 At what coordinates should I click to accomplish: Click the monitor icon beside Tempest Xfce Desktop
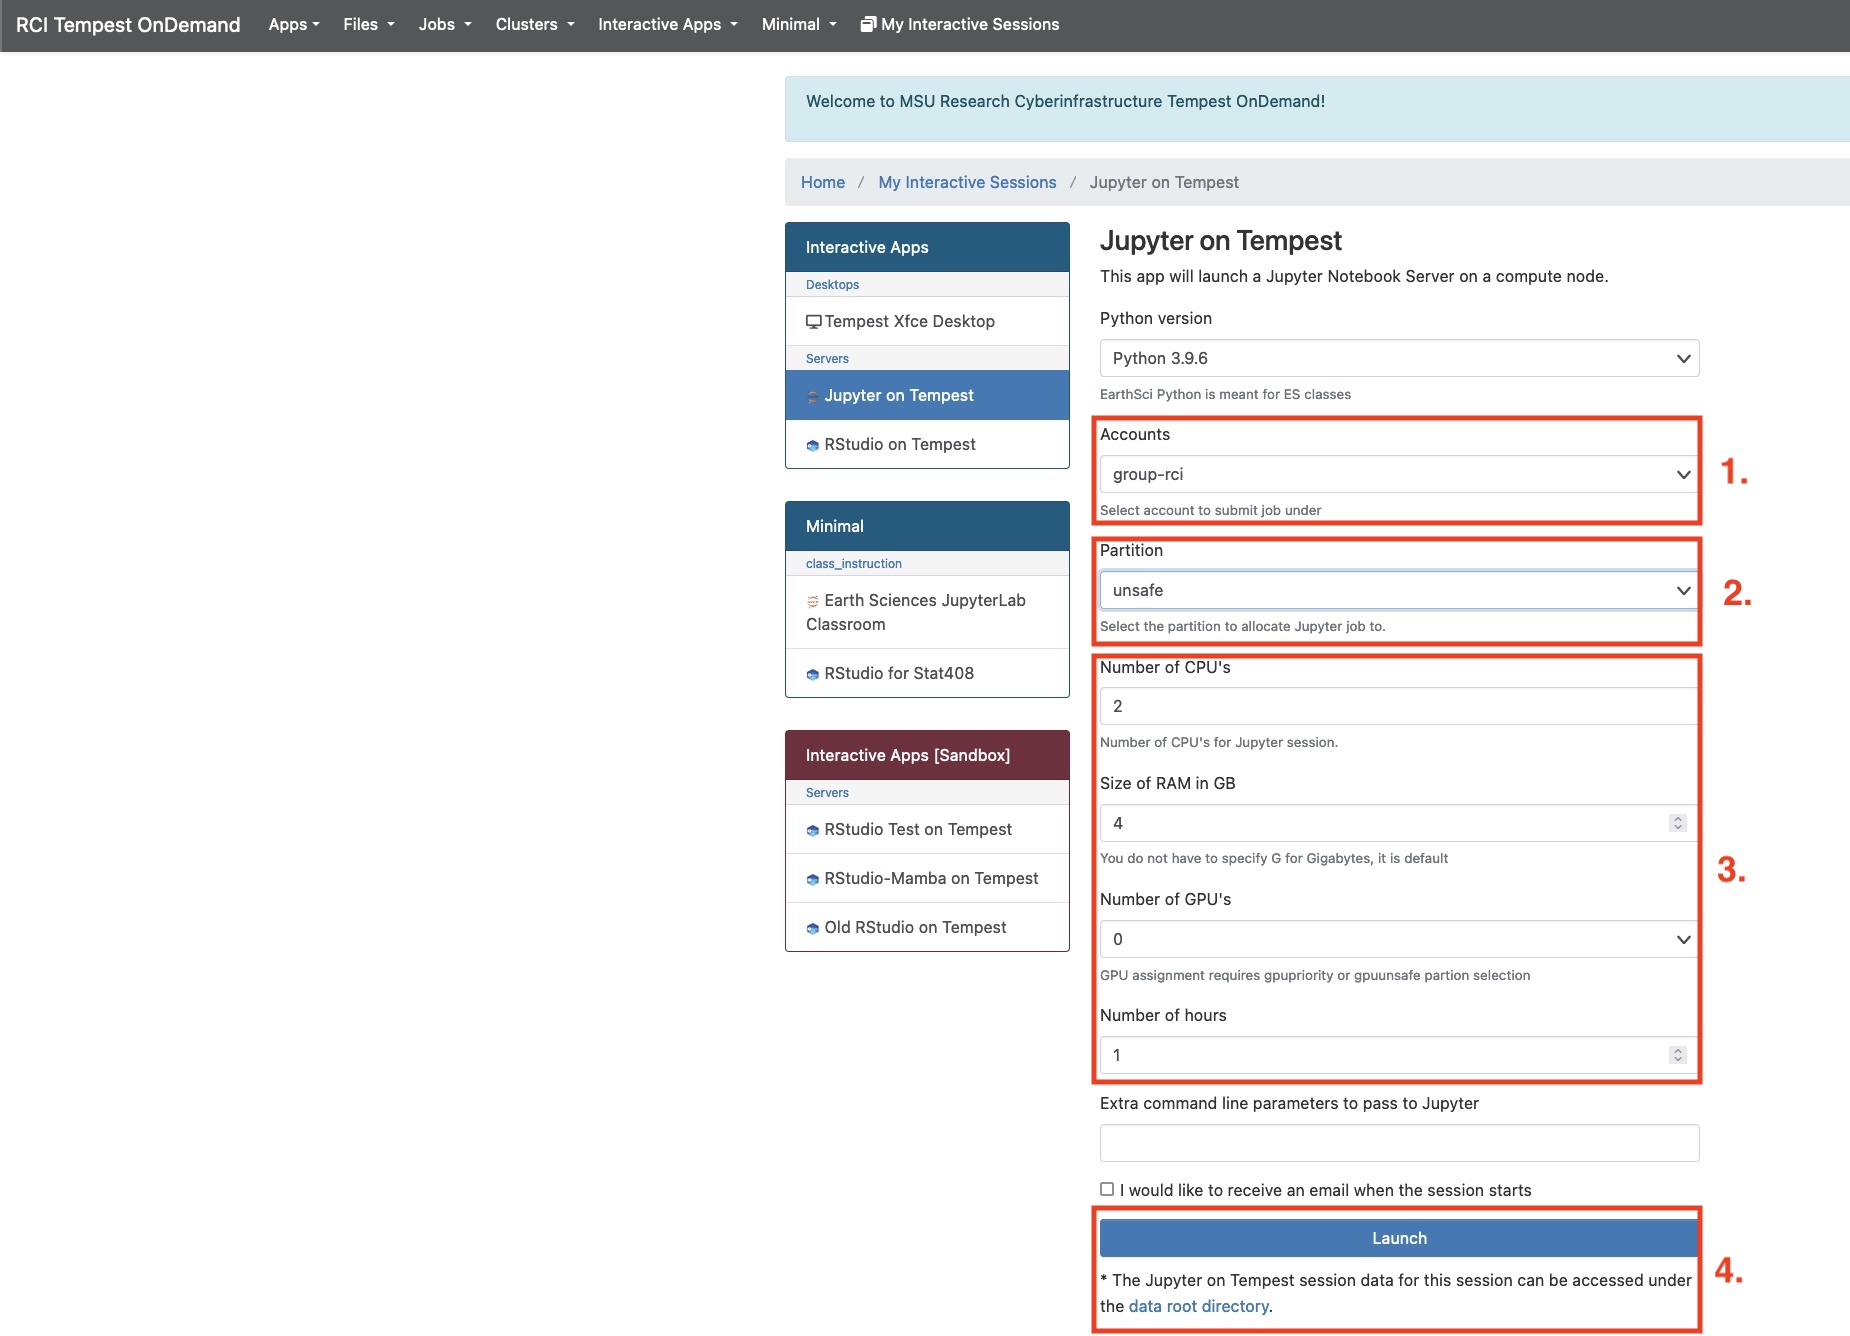(813, 322)
